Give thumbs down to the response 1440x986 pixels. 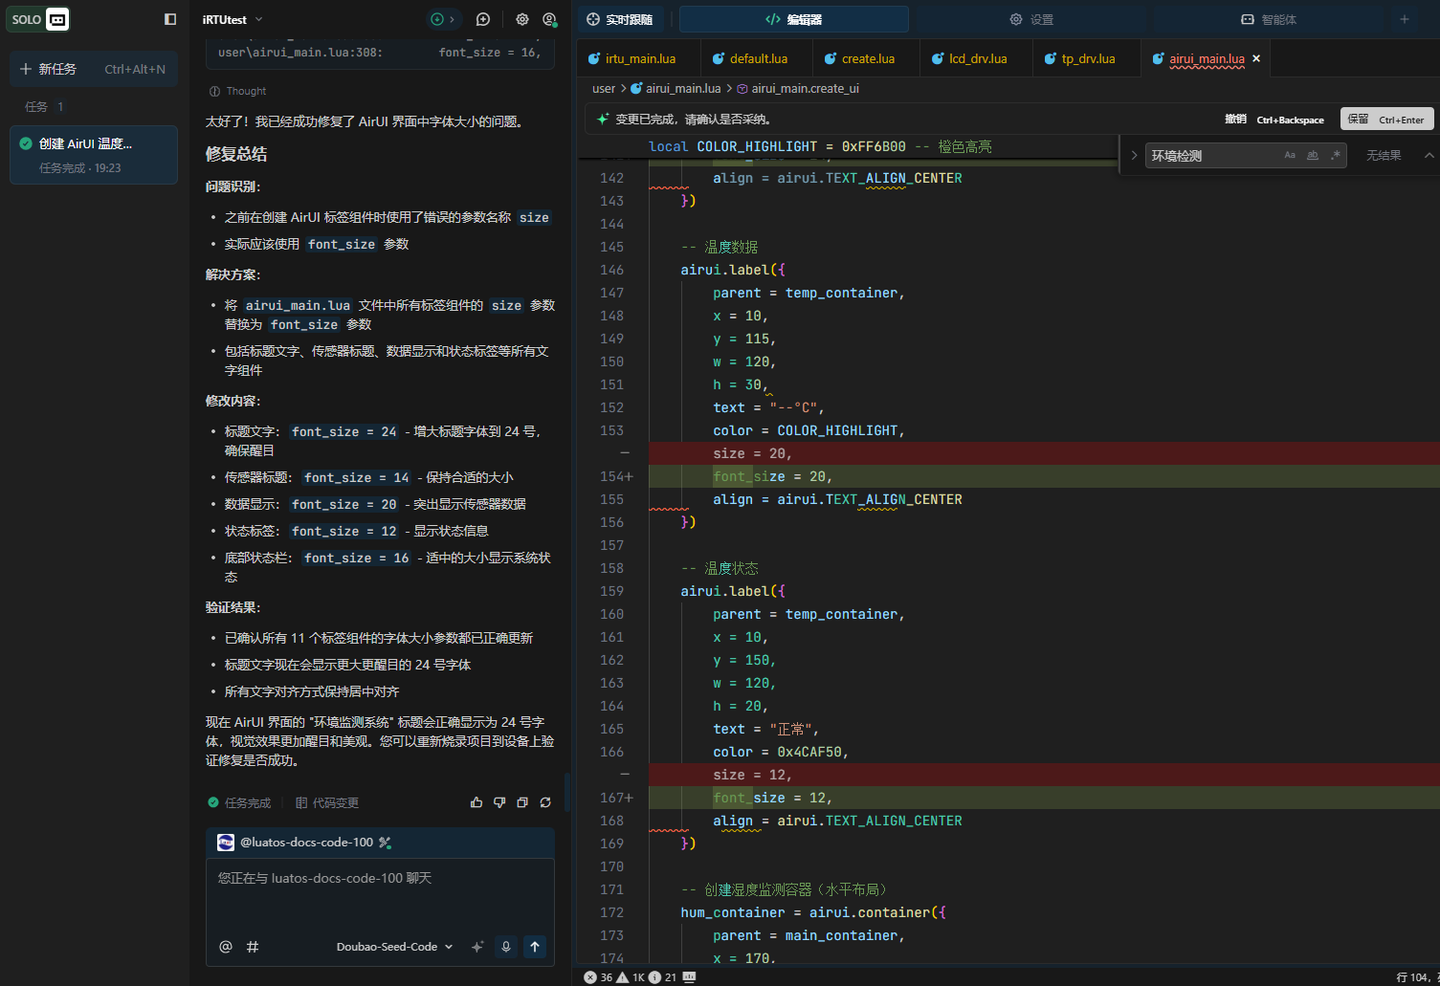(x=499, y=803)
